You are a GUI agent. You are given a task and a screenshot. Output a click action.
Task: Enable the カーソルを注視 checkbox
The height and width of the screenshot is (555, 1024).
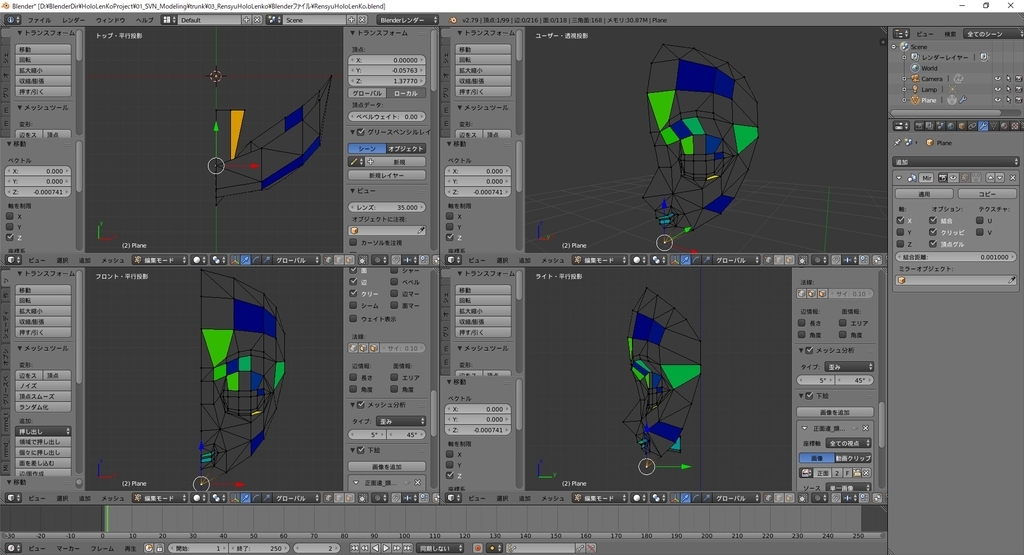point(353,242)
